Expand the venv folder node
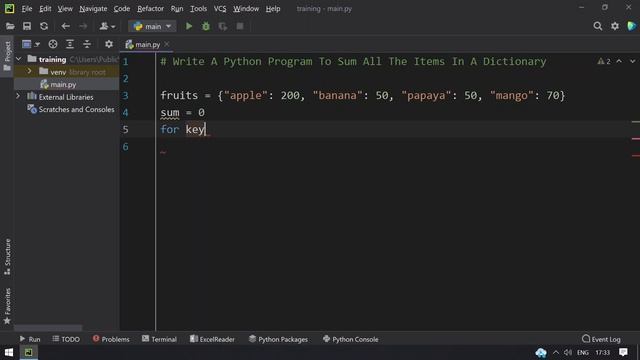The height and width of the screenshot is (360, 640). coord(29,71)
